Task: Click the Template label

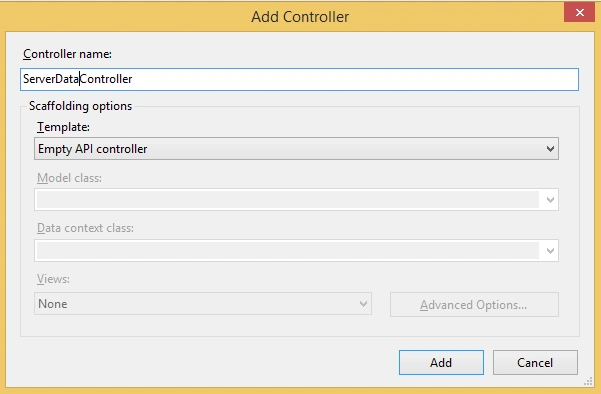Action: (x=63, y=127)
